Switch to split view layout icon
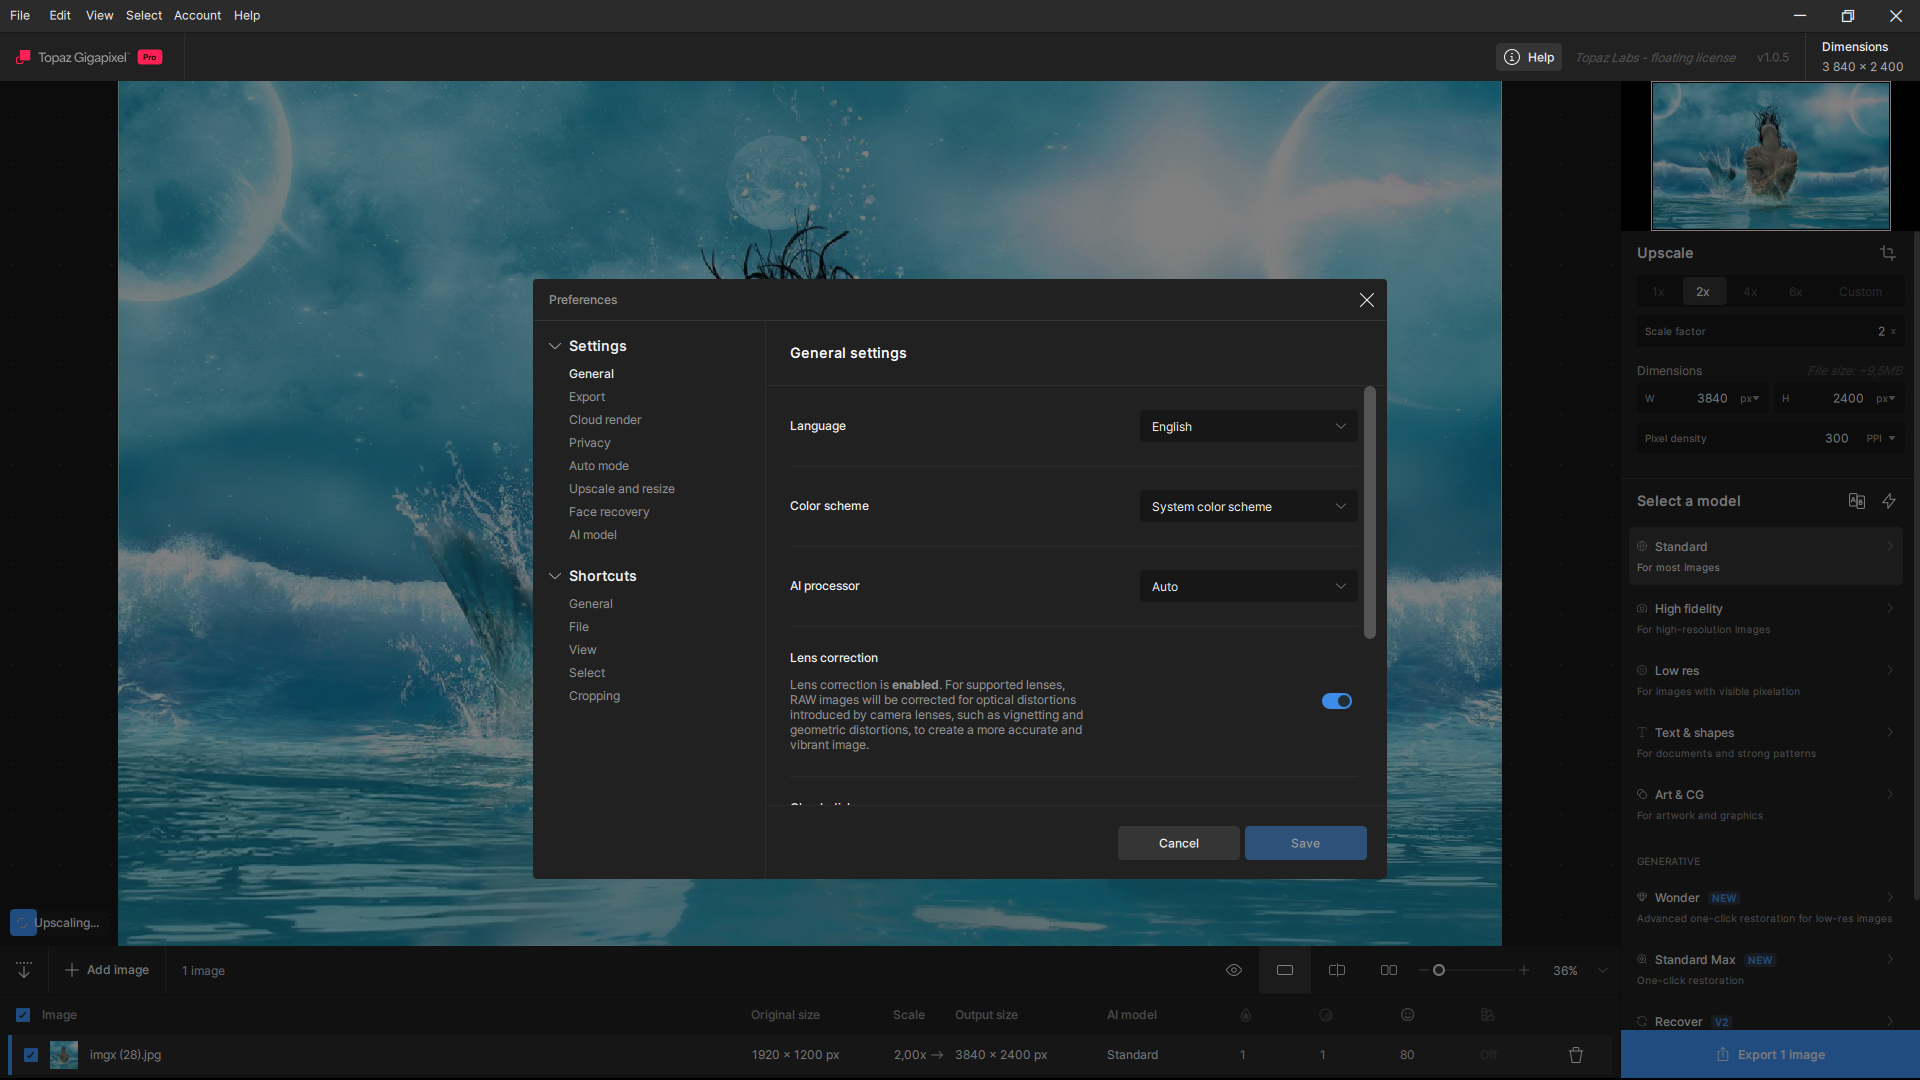The image size is (1920, 1080). (x=1337, y=970)
